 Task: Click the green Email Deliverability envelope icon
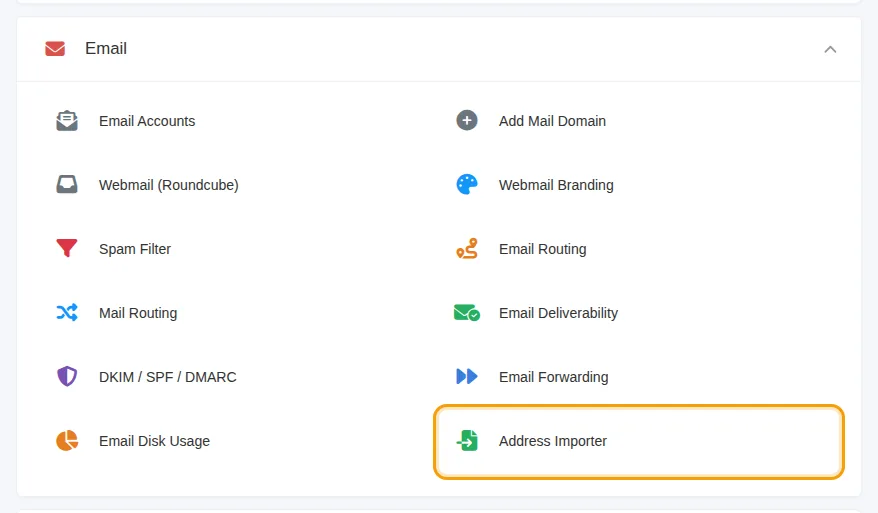pyautogui.click(x=466, y=312)
